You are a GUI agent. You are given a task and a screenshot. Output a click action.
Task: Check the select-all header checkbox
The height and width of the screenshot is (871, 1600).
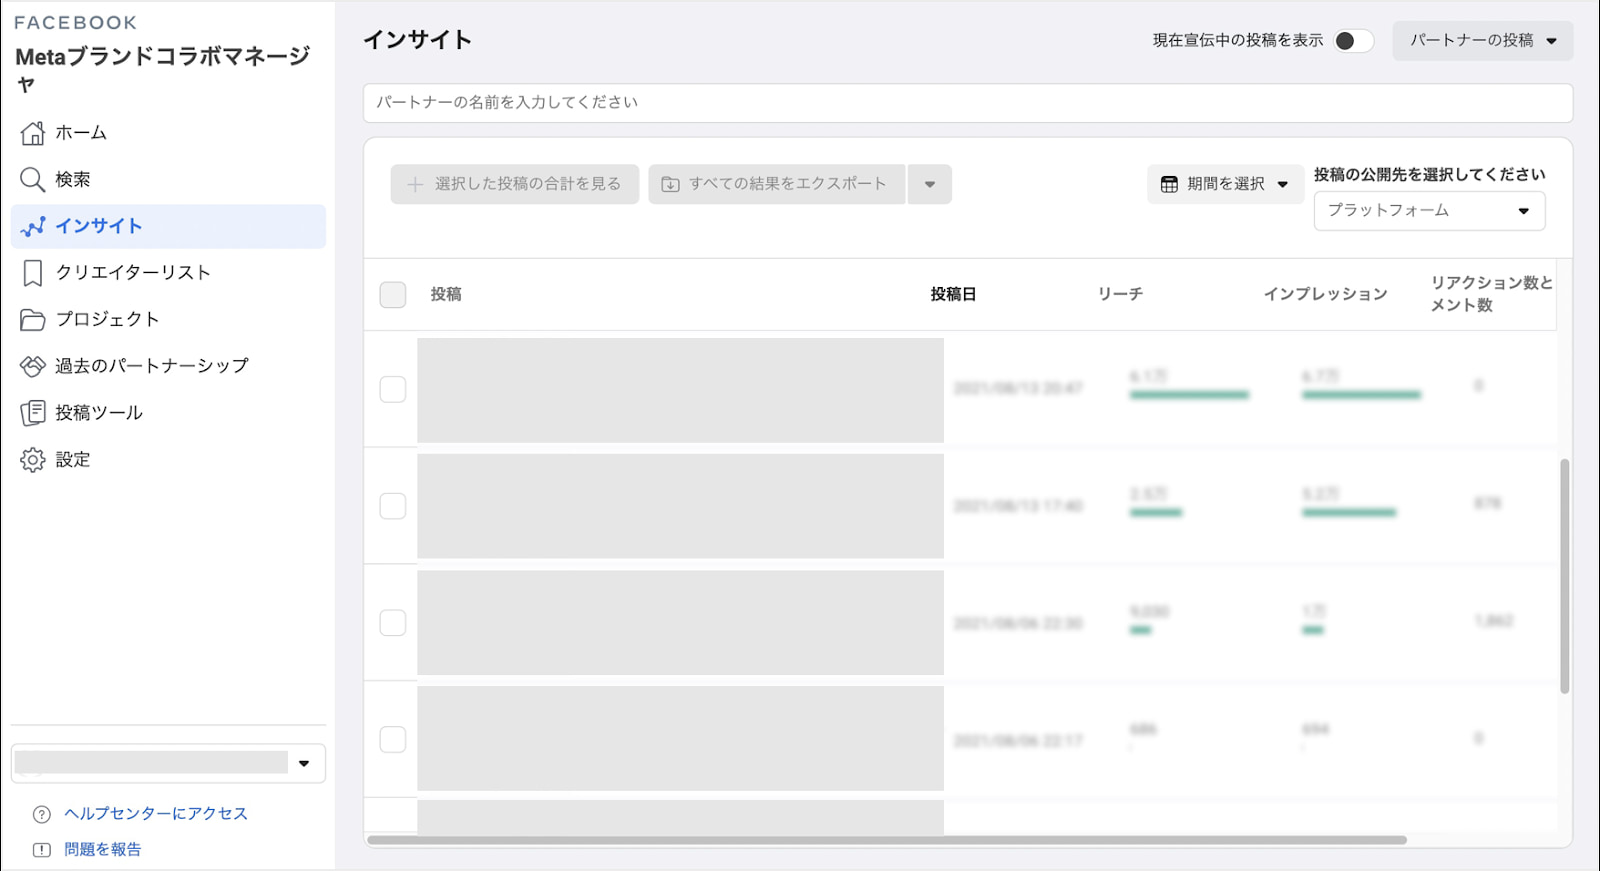click(393, 294)
